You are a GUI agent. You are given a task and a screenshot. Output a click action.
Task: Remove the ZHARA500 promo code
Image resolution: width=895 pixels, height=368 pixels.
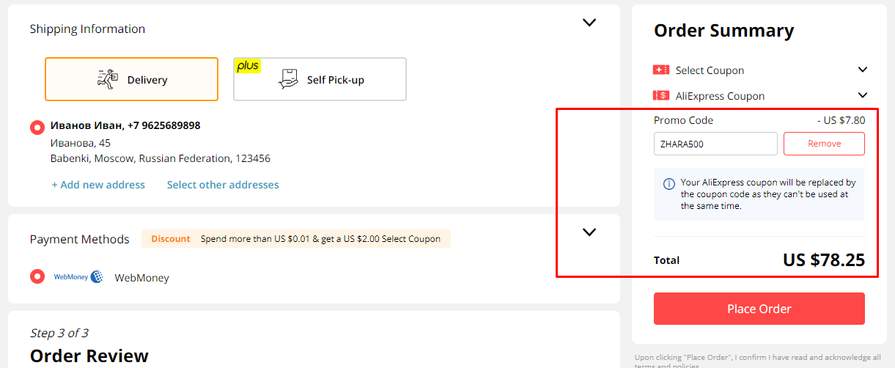824,144
